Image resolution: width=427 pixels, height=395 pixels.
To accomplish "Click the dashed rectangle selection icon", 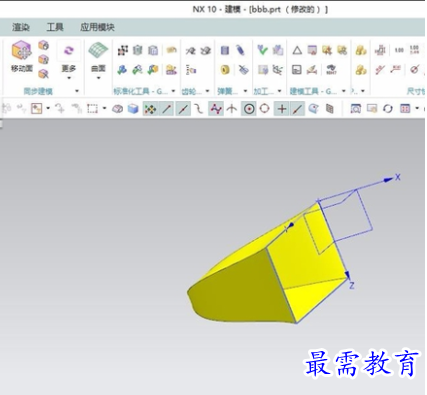I will click(92, 109).
